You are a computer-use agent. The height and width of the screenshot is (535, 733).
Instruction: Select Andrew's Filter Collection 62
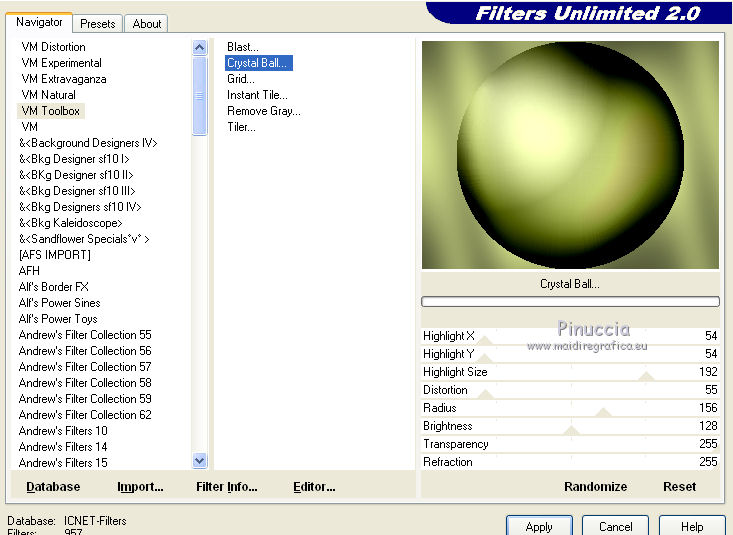pos(85,415)
